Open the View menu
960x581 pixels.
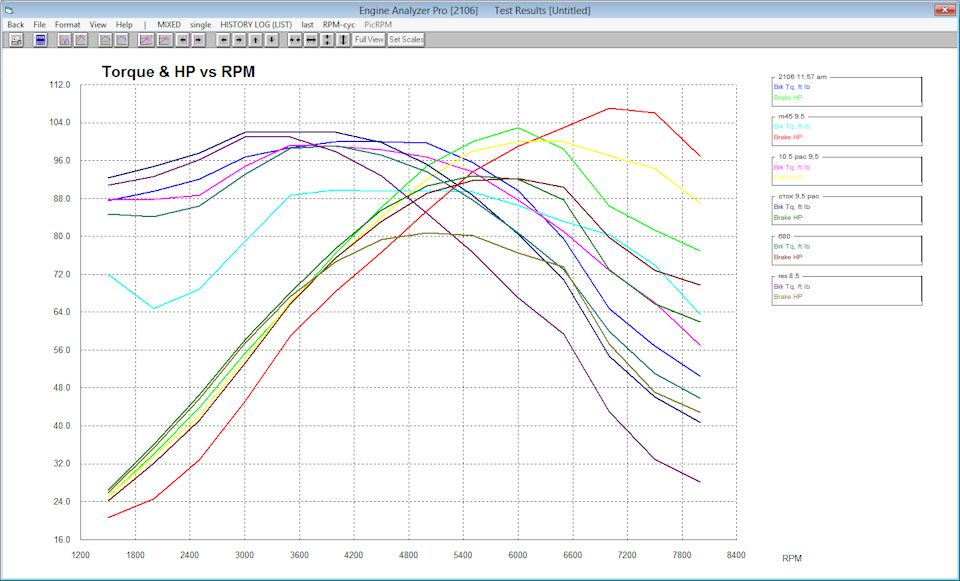[x=98, y=24]
